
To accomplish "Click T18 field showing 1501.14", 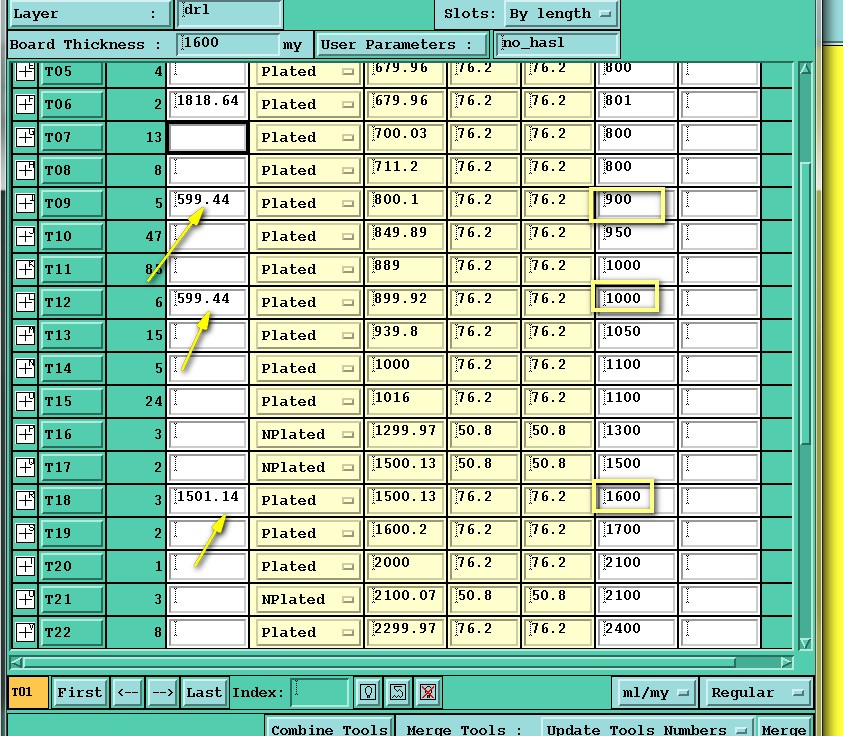I will [208, 500].
